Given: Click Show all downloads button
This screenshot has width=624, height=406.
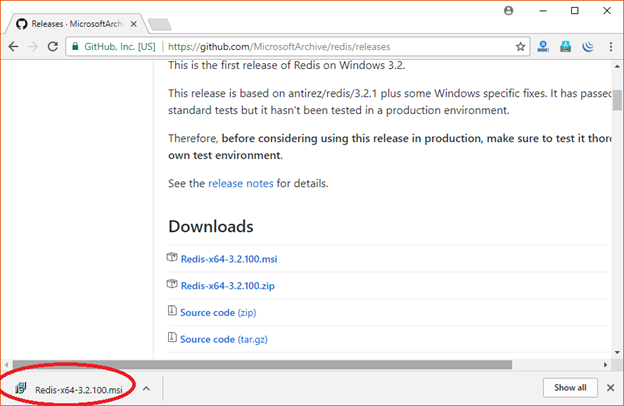Looking at the screenshot, I should point(570,387).
